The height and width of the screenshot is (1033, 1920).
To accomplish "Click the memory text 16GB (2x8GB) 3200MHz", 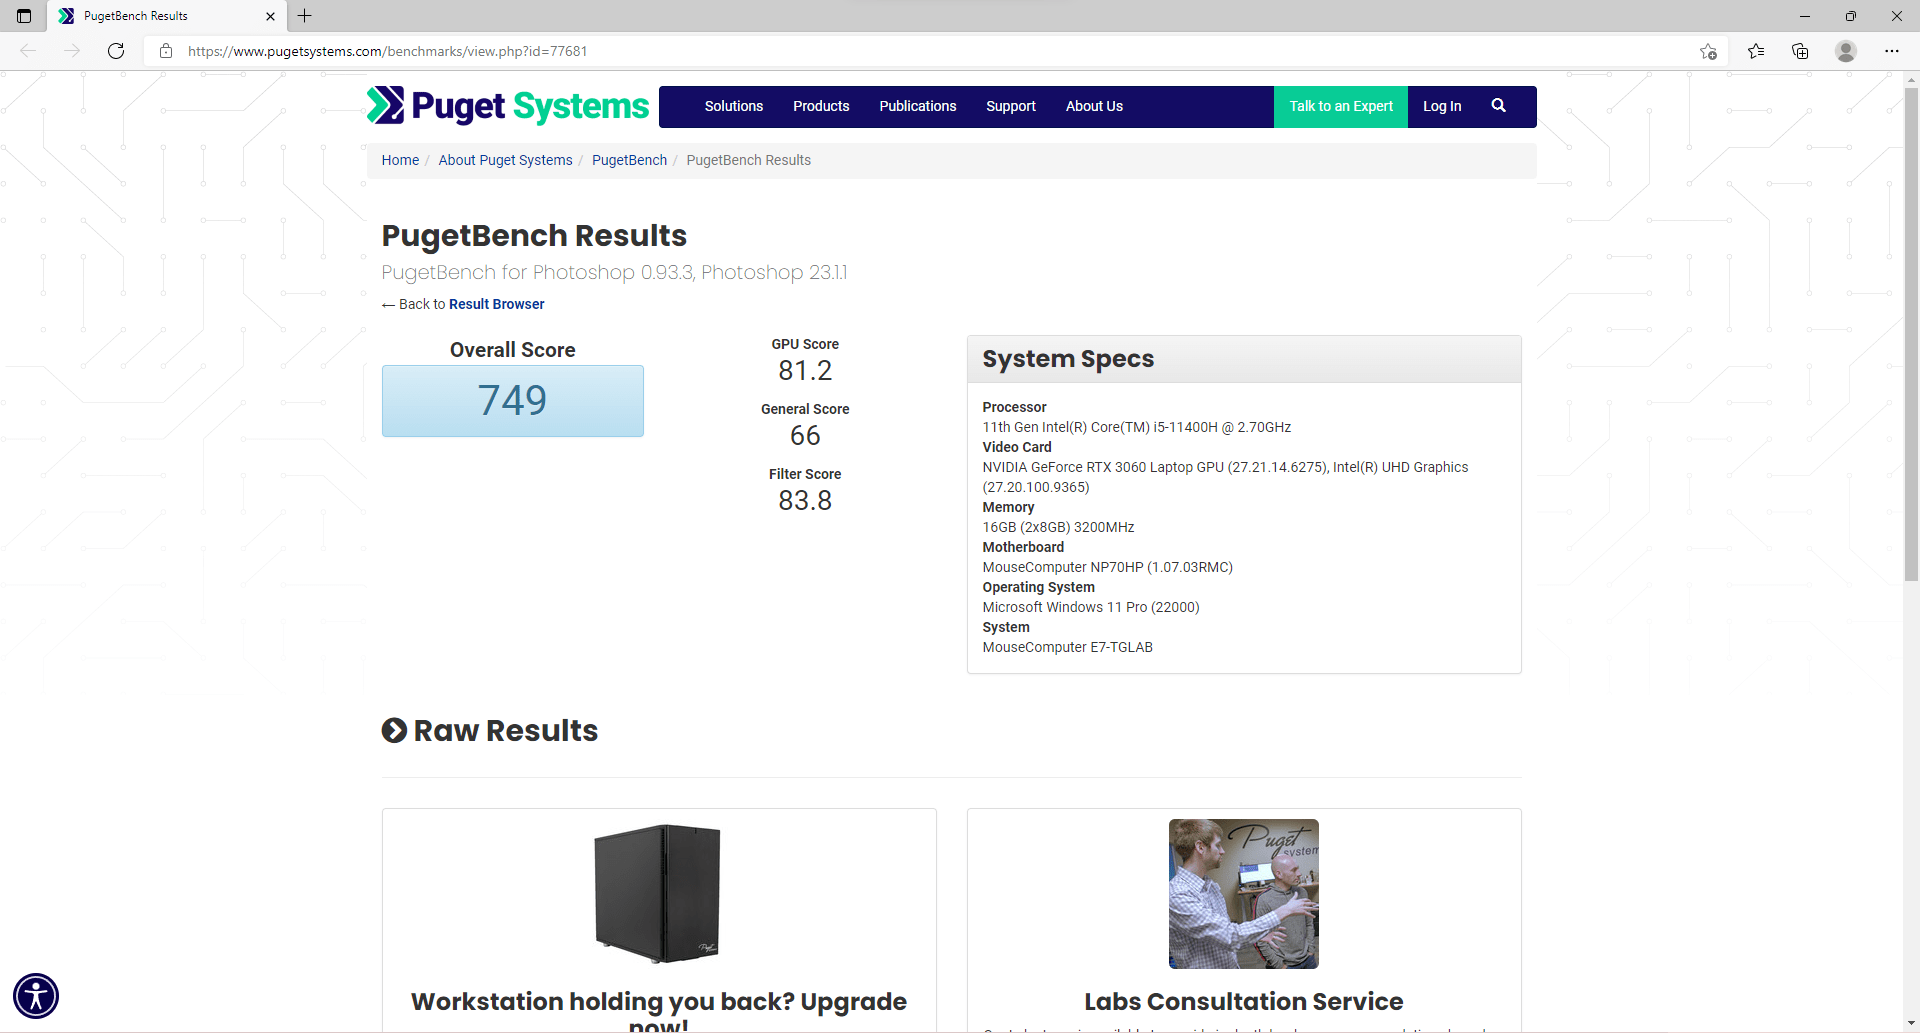I will (1058, 527).
